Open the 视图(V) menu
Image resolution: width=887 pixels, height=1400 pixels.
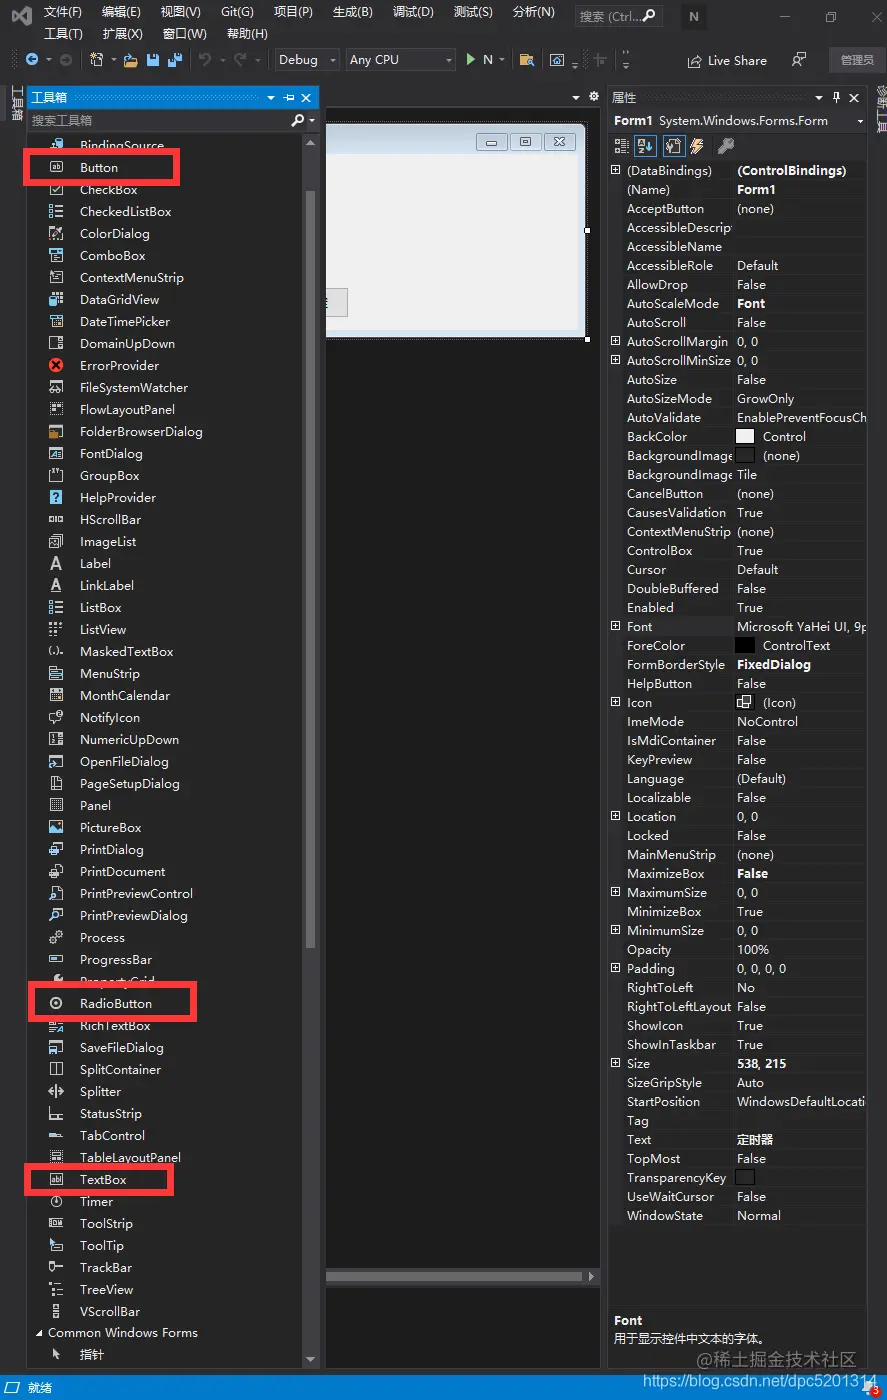(180, 12)
